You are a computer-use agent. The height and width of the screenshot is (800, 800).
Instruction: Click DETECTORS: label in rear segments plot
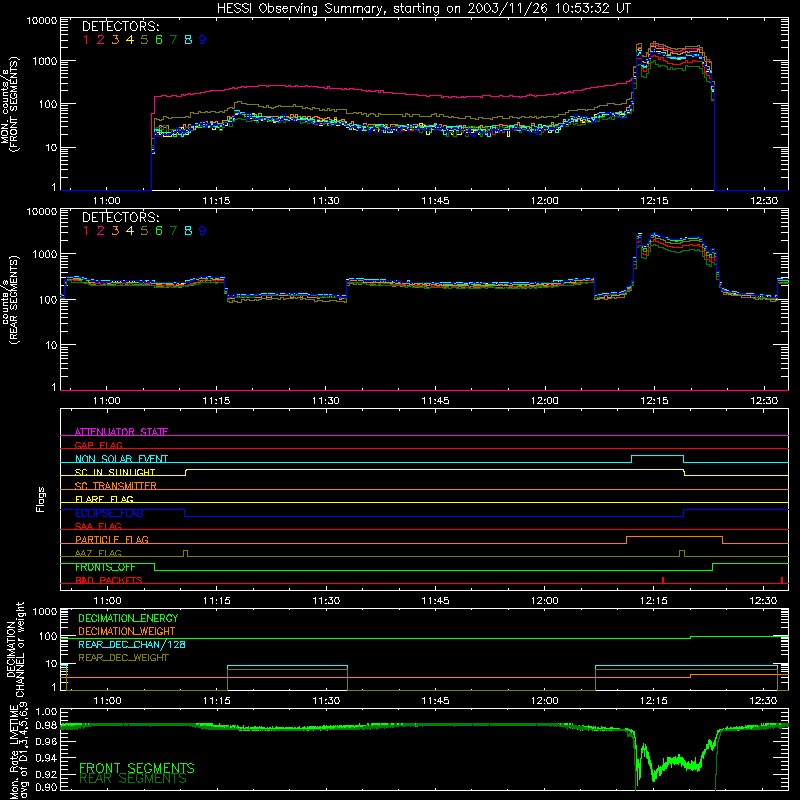pyautogui.click(x=120, y=217)
